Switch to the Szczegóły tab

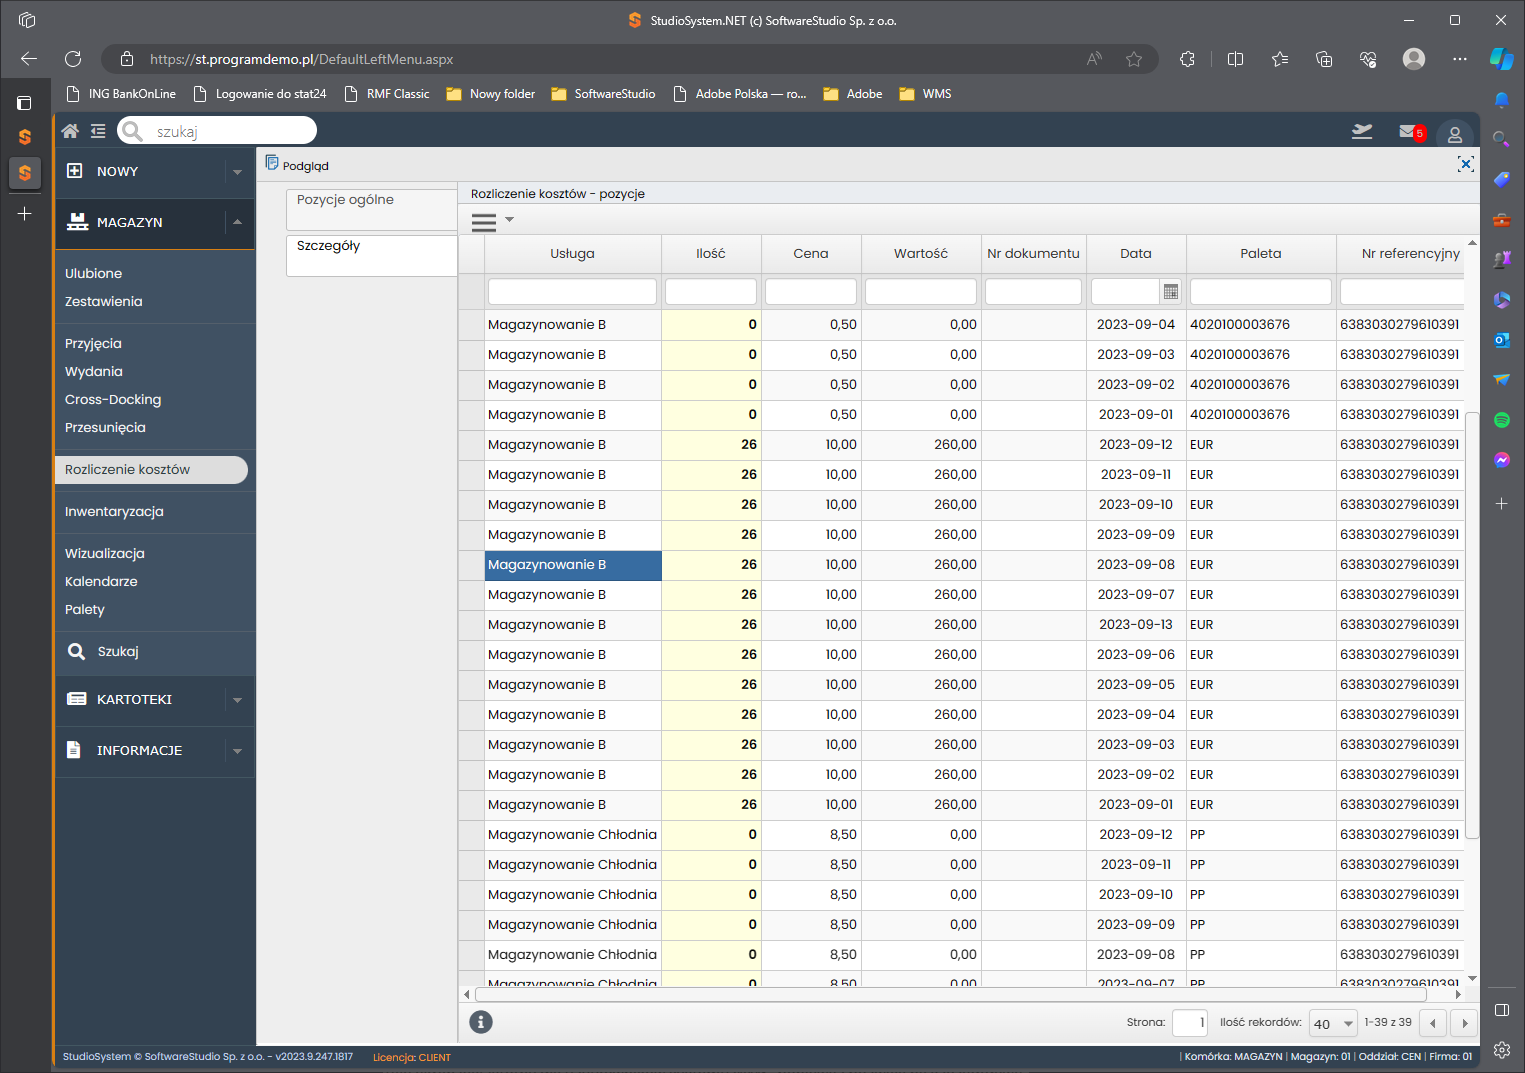[371, 255]
